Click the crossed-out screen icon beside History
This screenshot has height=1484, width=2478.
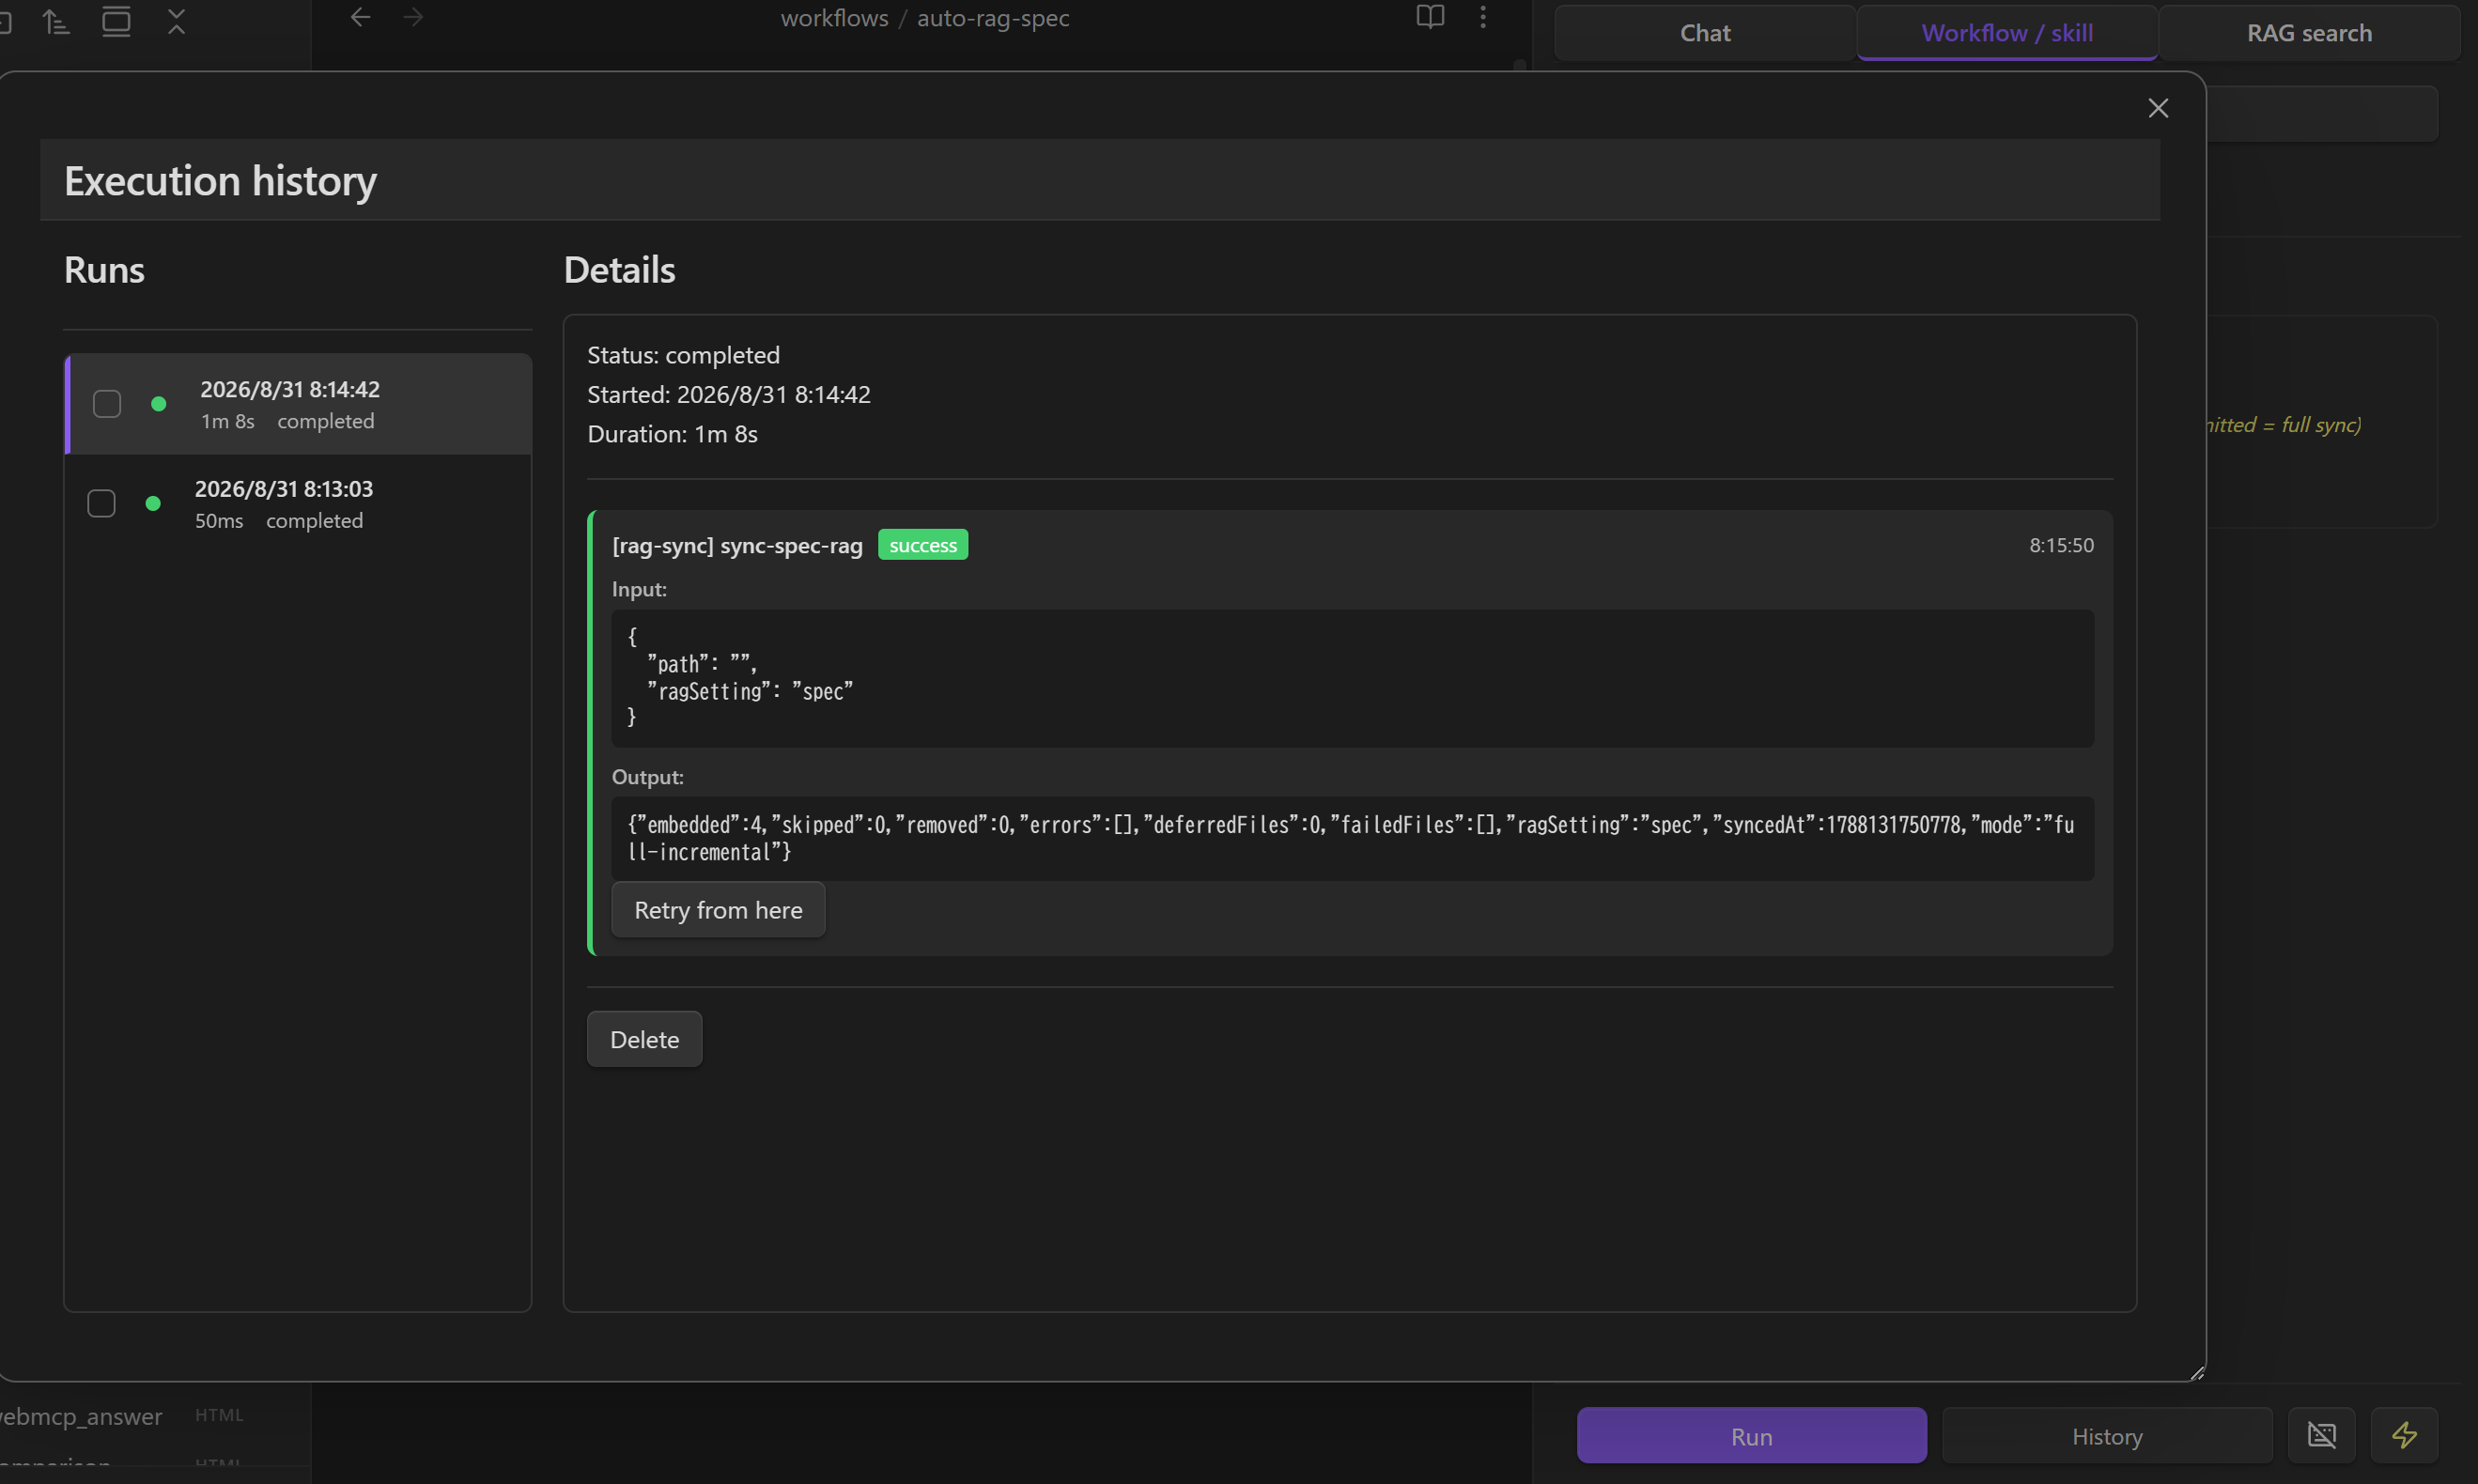[2321, 1435]
